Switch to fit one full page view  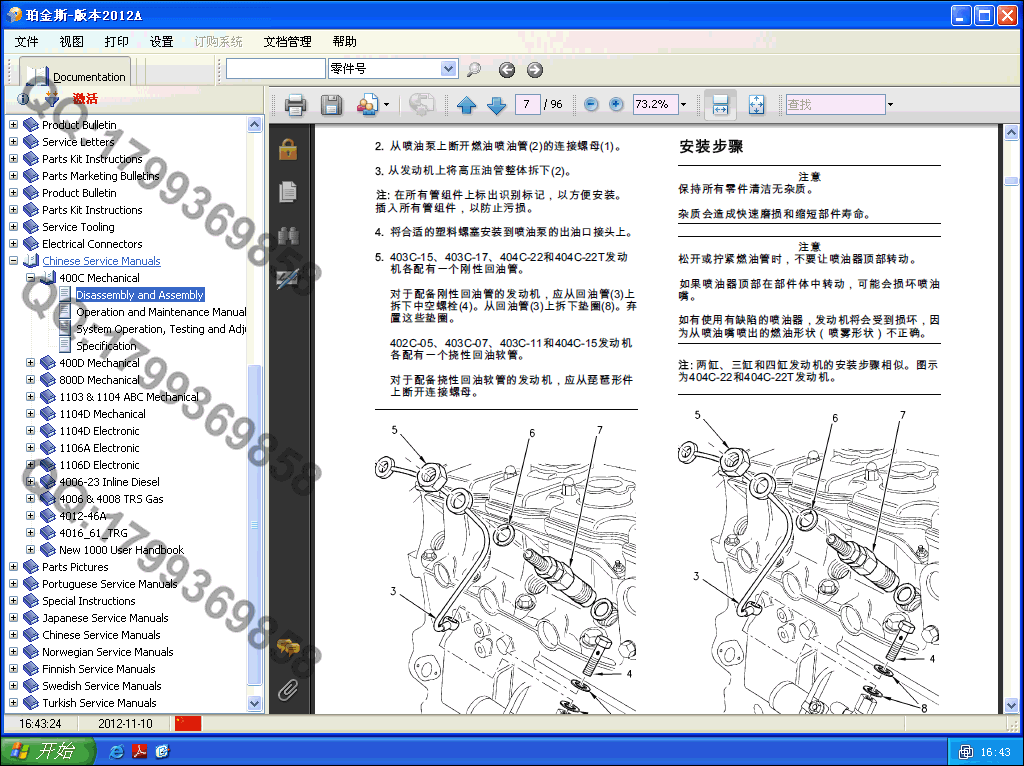click(x=756, y=104)
